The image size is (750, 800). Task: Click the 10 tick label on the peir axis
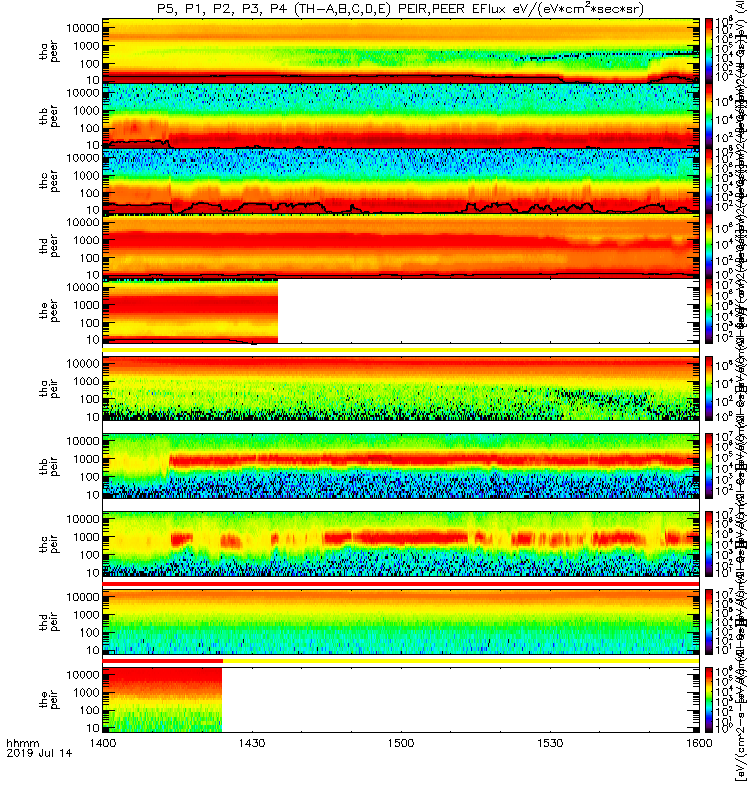[x=93, y=728]
